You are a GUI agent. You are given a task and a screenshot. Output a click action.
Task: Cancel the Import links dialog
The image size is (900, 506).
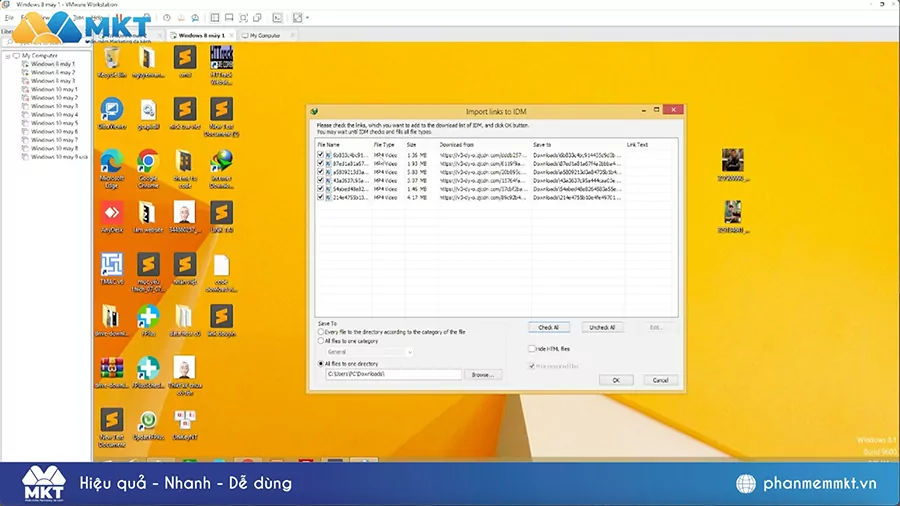660,380
